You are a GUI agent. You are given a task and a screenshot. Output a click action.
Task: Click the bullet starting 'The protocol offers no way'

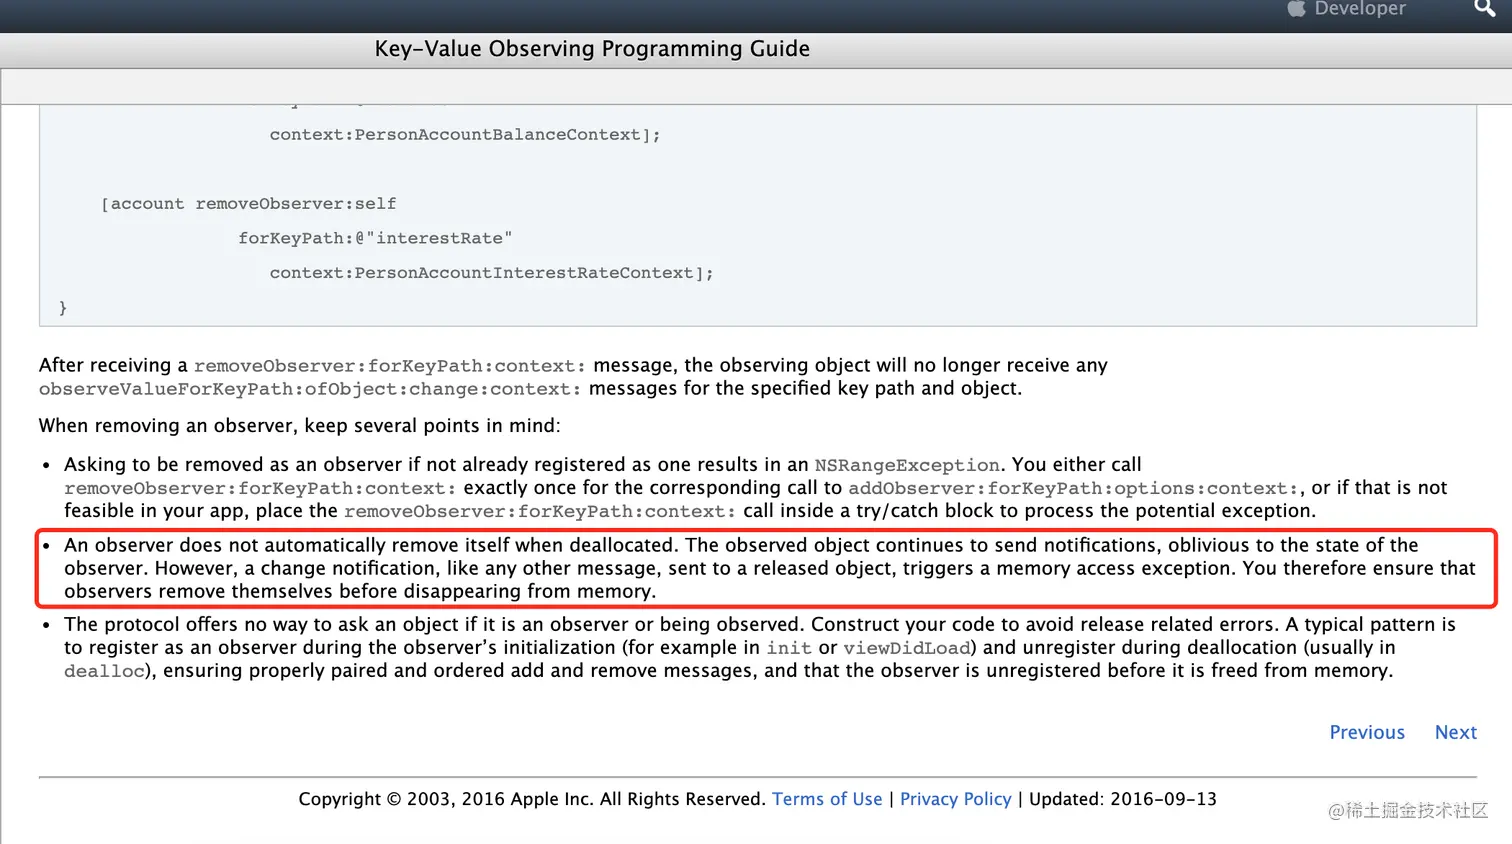(760, 647)
